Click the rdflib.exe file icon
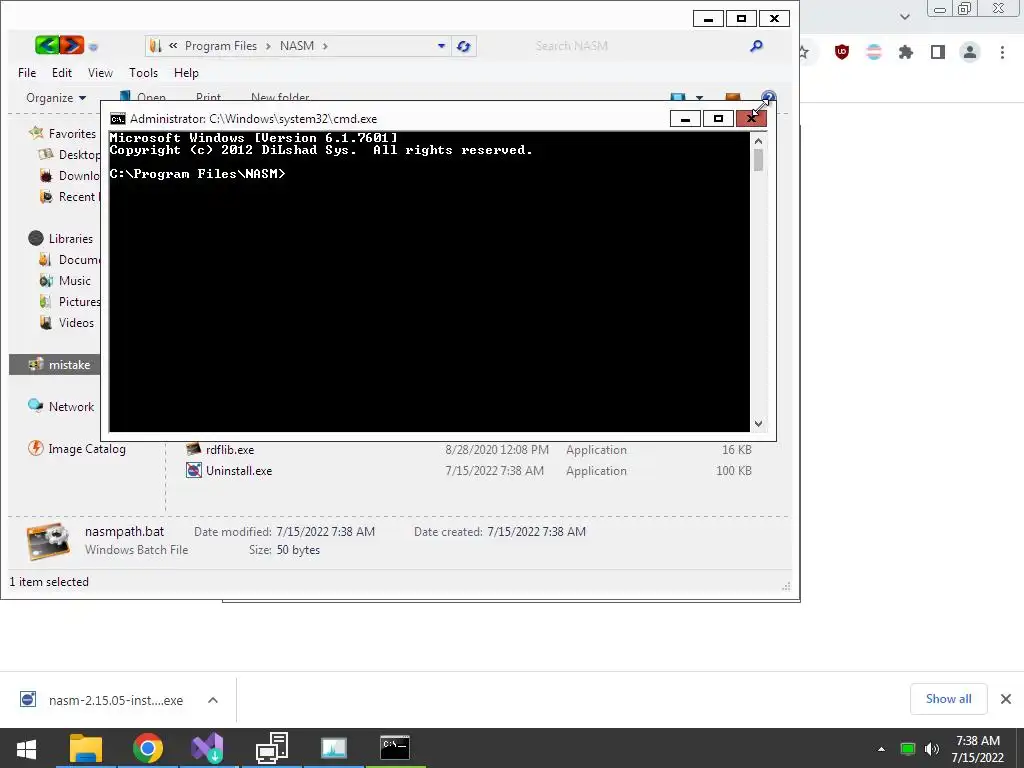 (194, 449)
